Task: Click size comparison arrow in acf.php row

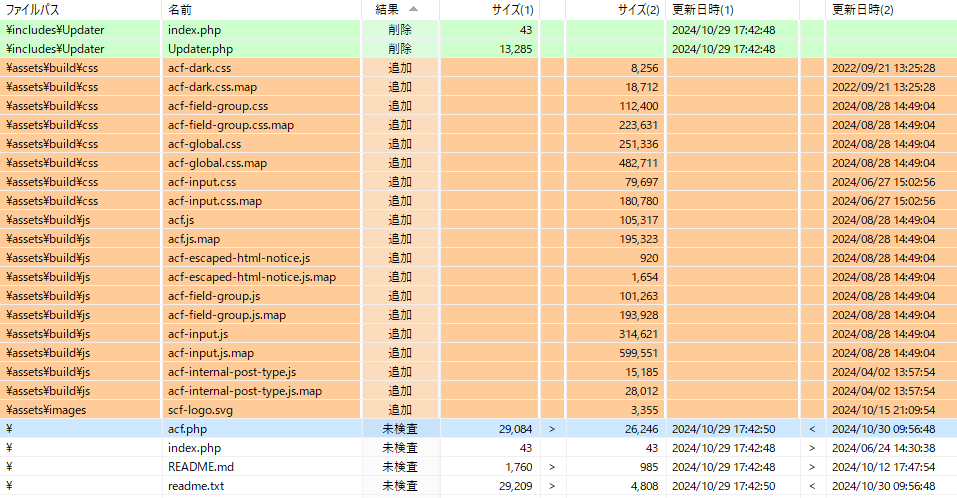Action: 551,429
